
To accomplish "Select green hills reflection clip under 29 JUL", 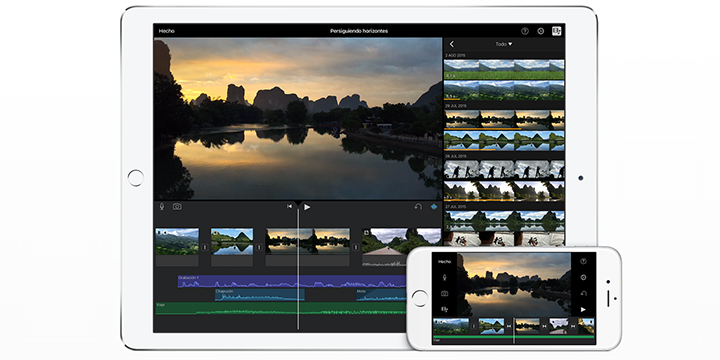I will click(x=504, y=141).
